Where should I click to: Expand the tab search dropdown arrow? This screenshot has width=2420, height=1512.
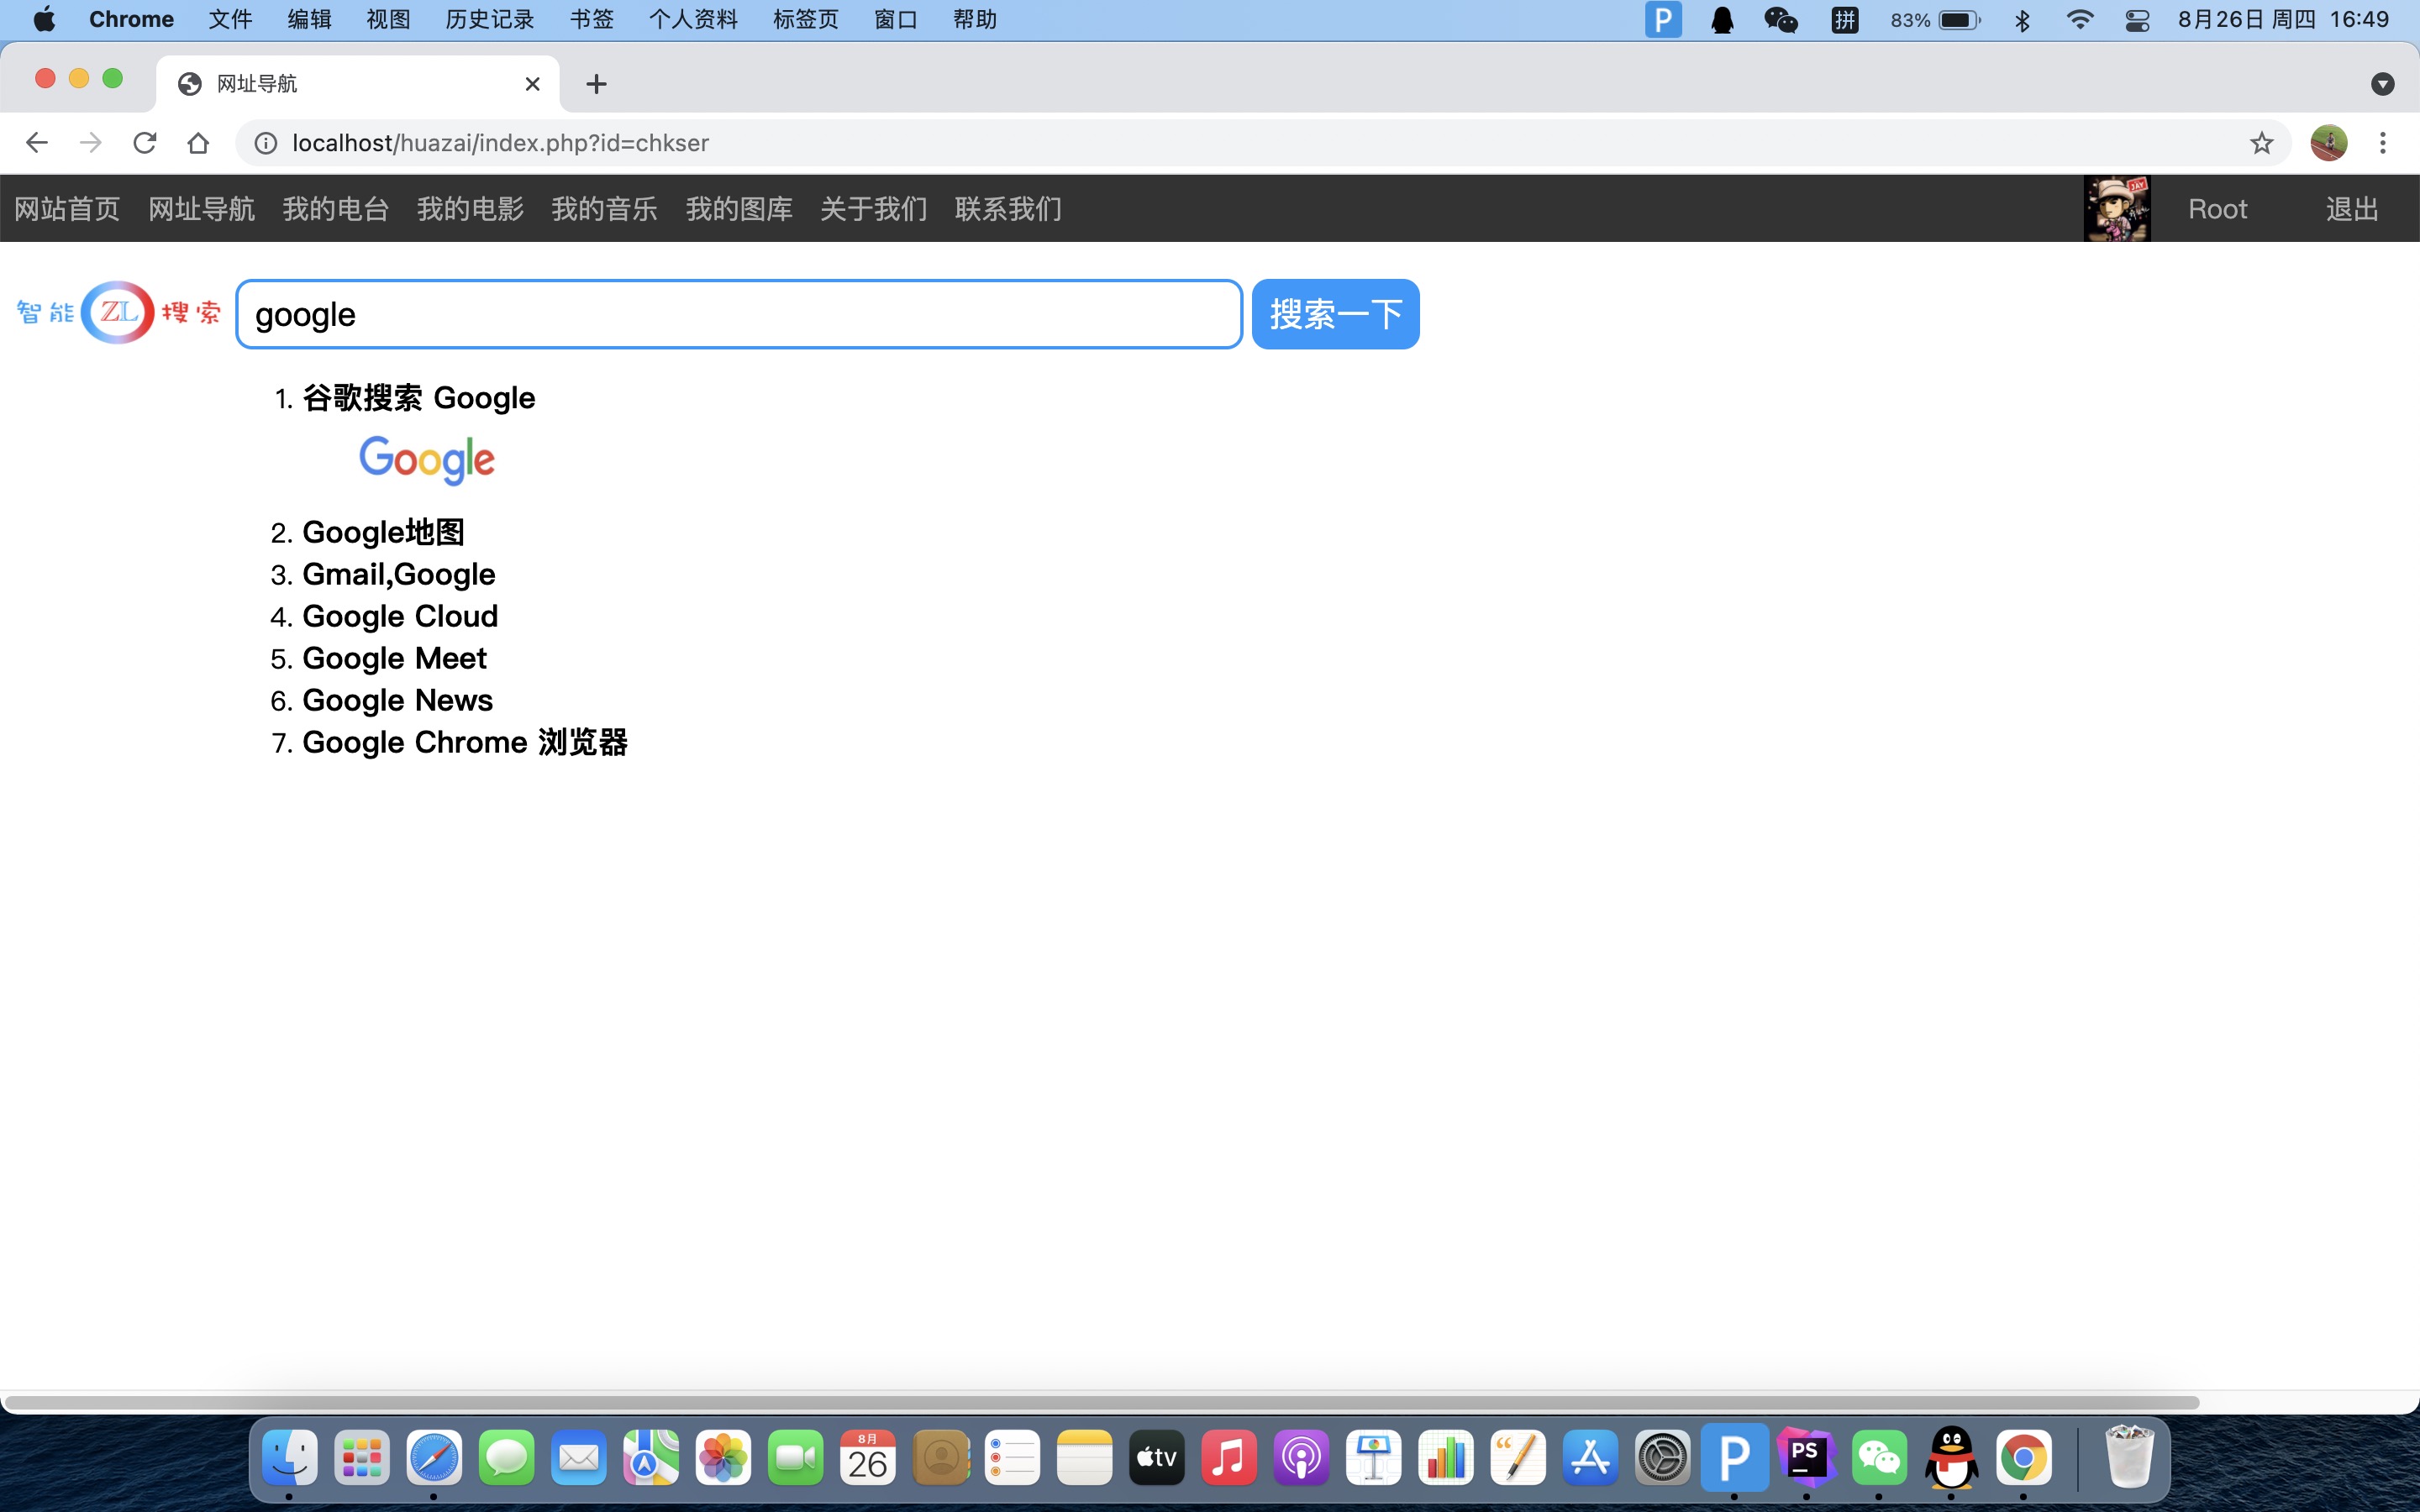(2382, 84)
